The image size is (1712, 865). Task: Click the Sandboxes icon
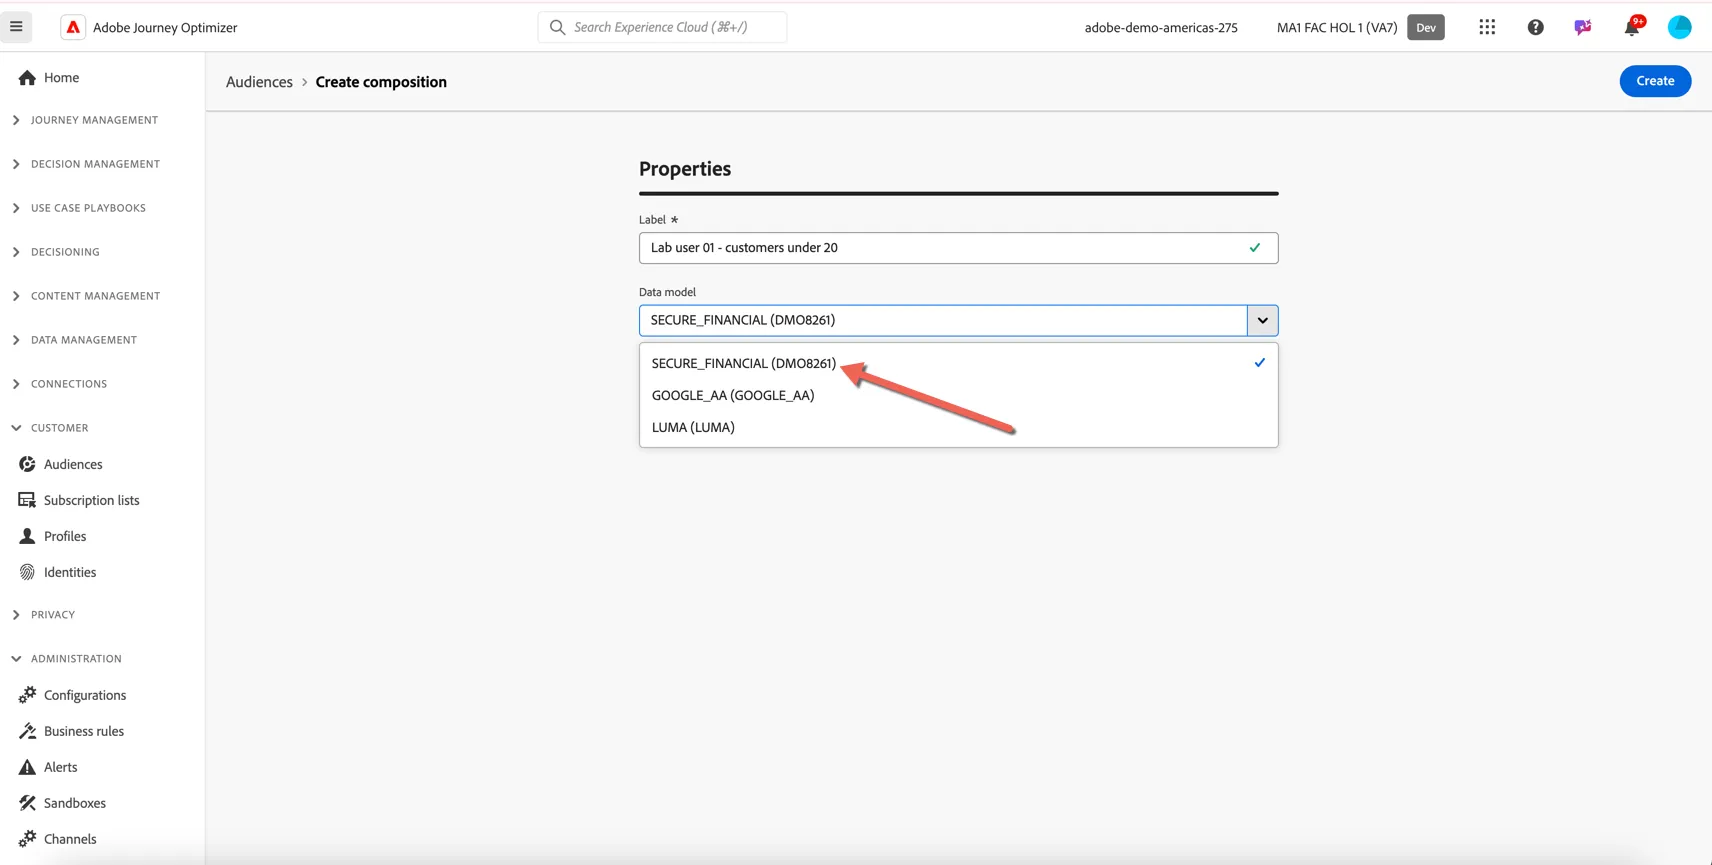pos(27,803)
